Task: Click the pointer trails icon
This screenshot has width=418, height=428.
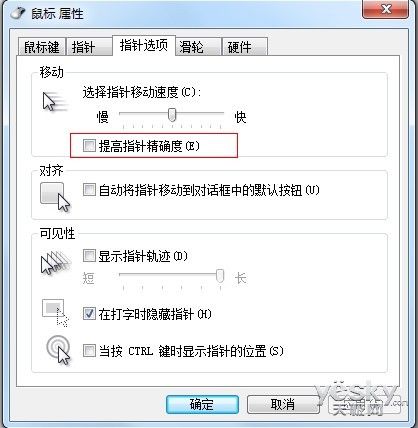Action: [56, 263]
